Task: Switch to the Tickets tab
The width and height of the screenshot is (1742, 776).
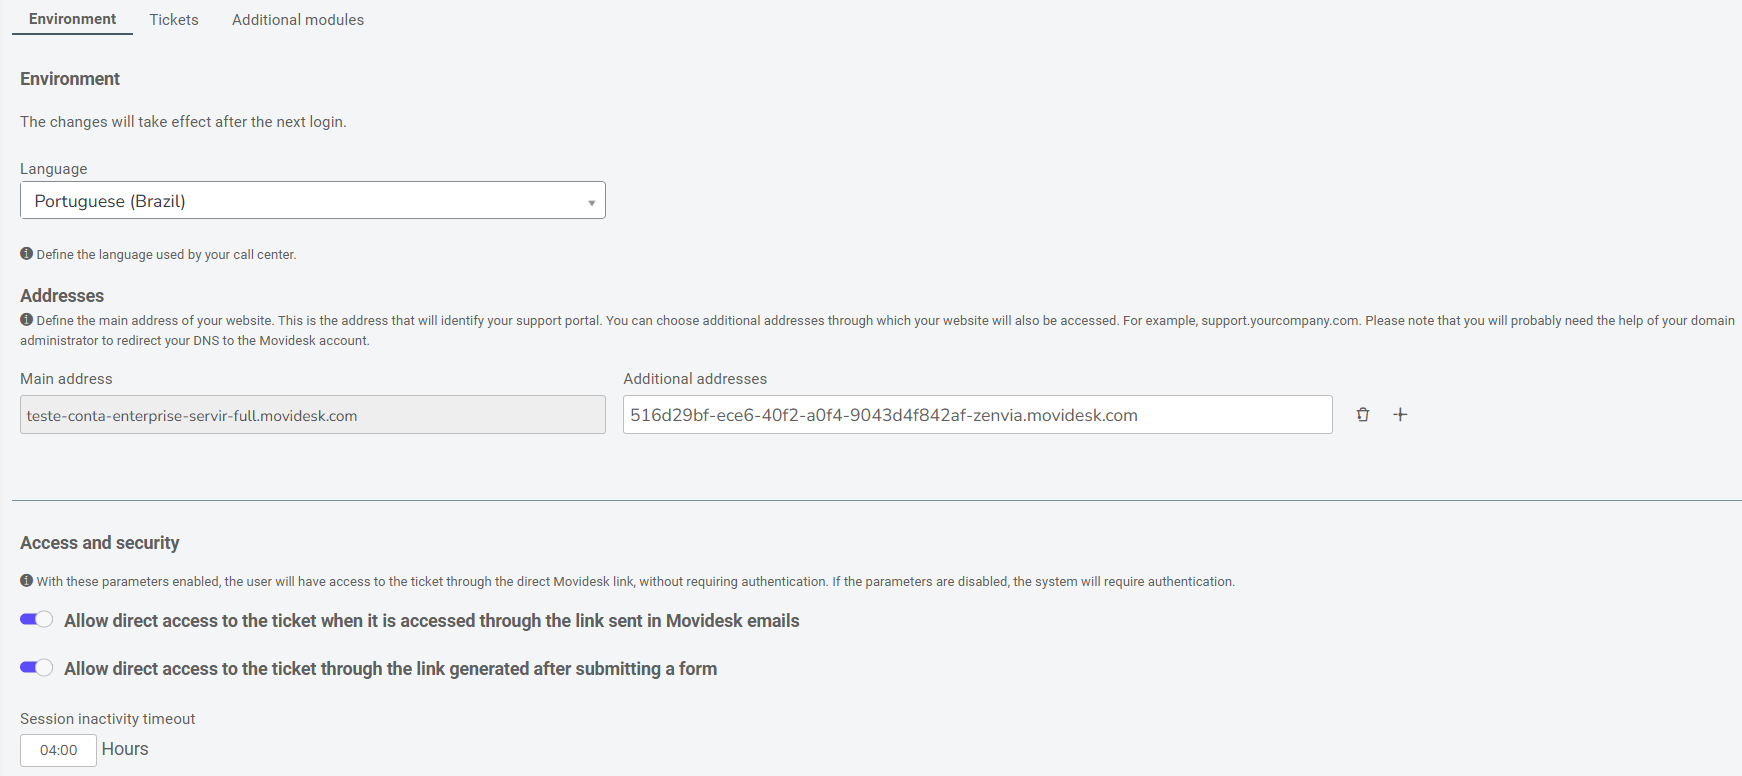Action: point(174,20)
